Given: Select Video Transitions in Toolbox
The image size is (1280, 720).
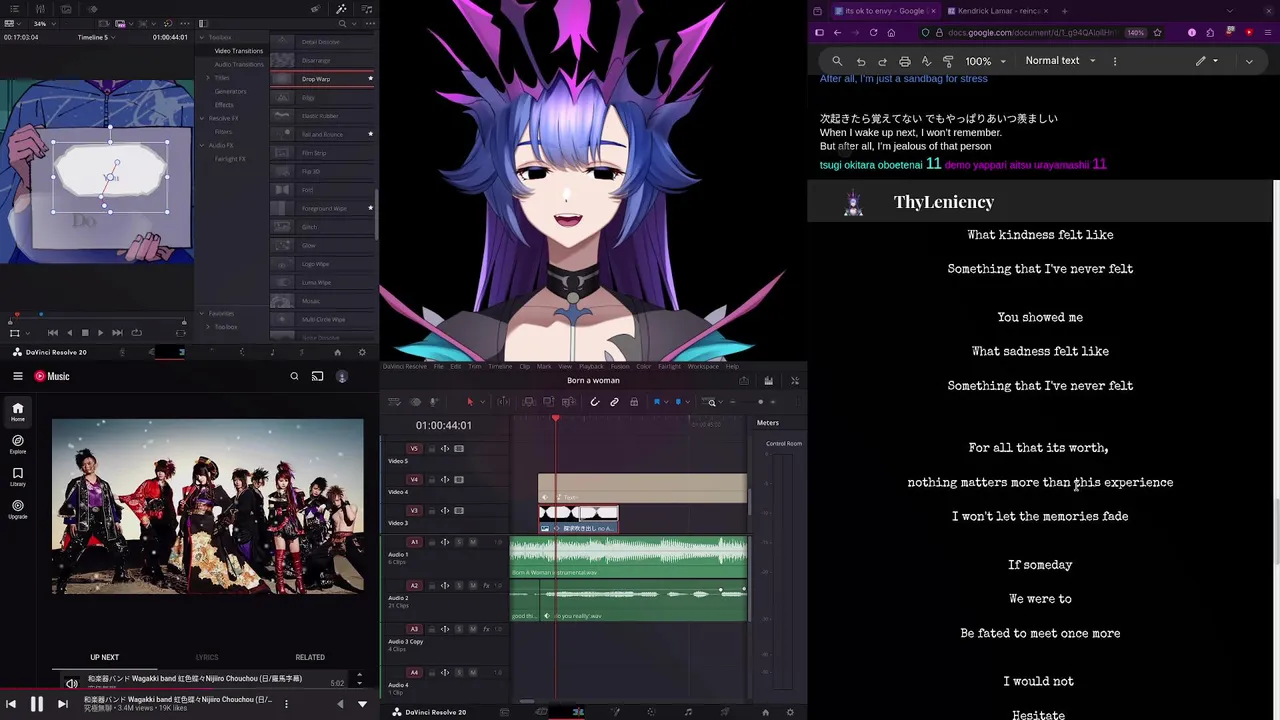Looking at the screenshot, I should pyautogui.click(x=239, y=51).
